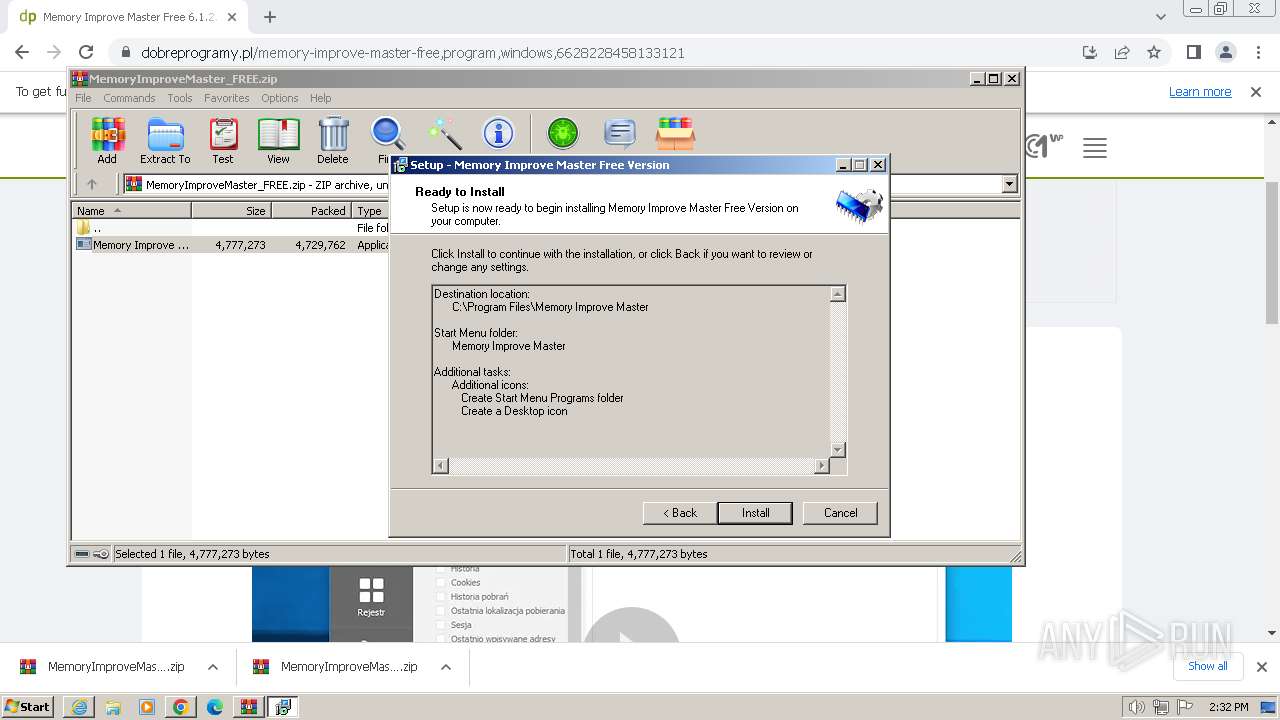Click the Comment speech bubble icon
Screen dimensions: 1280x720
pyautogui.click(x=620, y=133)
